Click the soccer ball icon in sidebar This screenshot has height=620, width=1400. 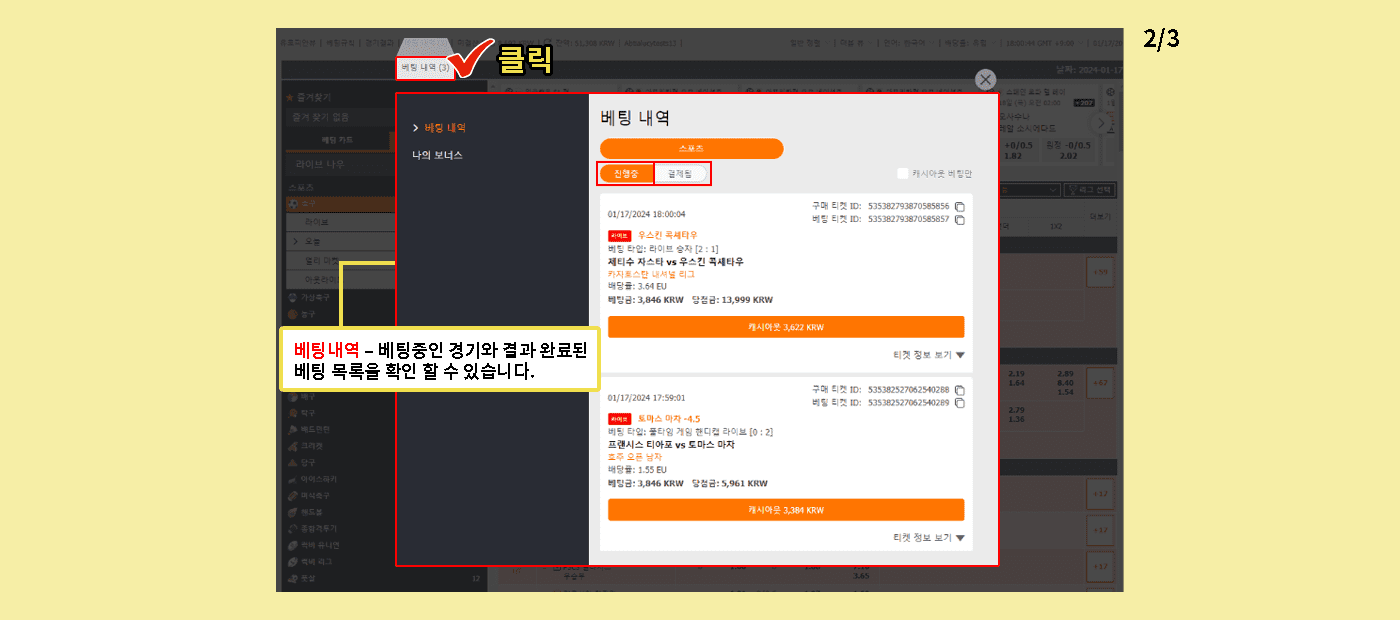(x=292, y=204)
